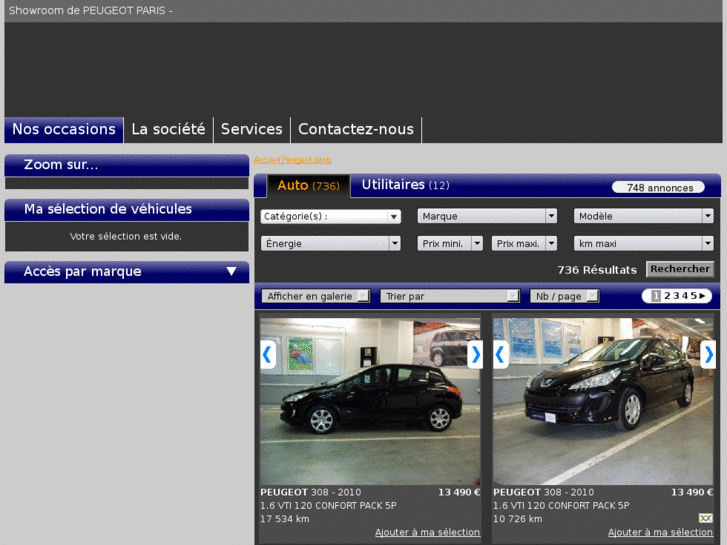Switch to the Auto (736) tab
Image resolution: width=727 pixels, height=545 pixels.
point(308,186)
